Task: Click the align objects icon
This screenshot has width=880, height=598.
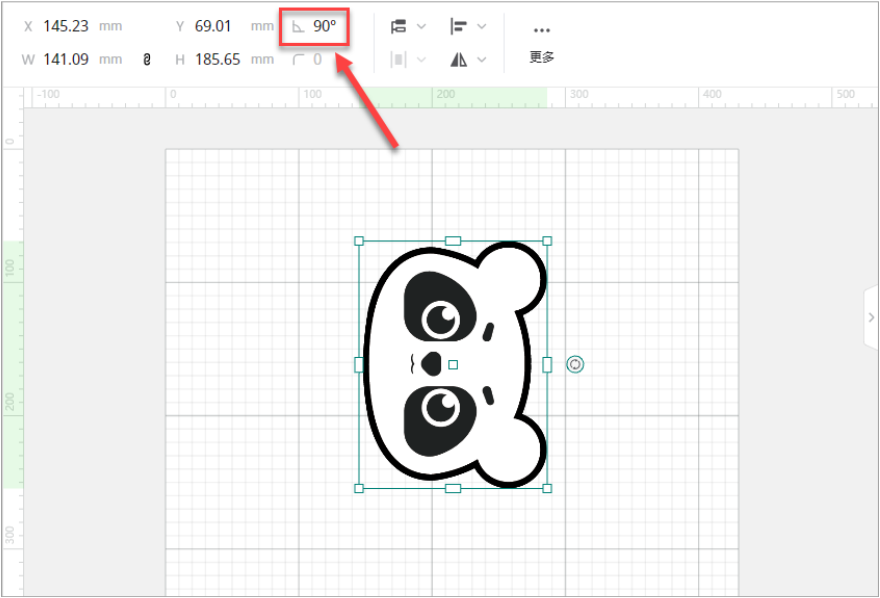Action: tap(458, 27)
